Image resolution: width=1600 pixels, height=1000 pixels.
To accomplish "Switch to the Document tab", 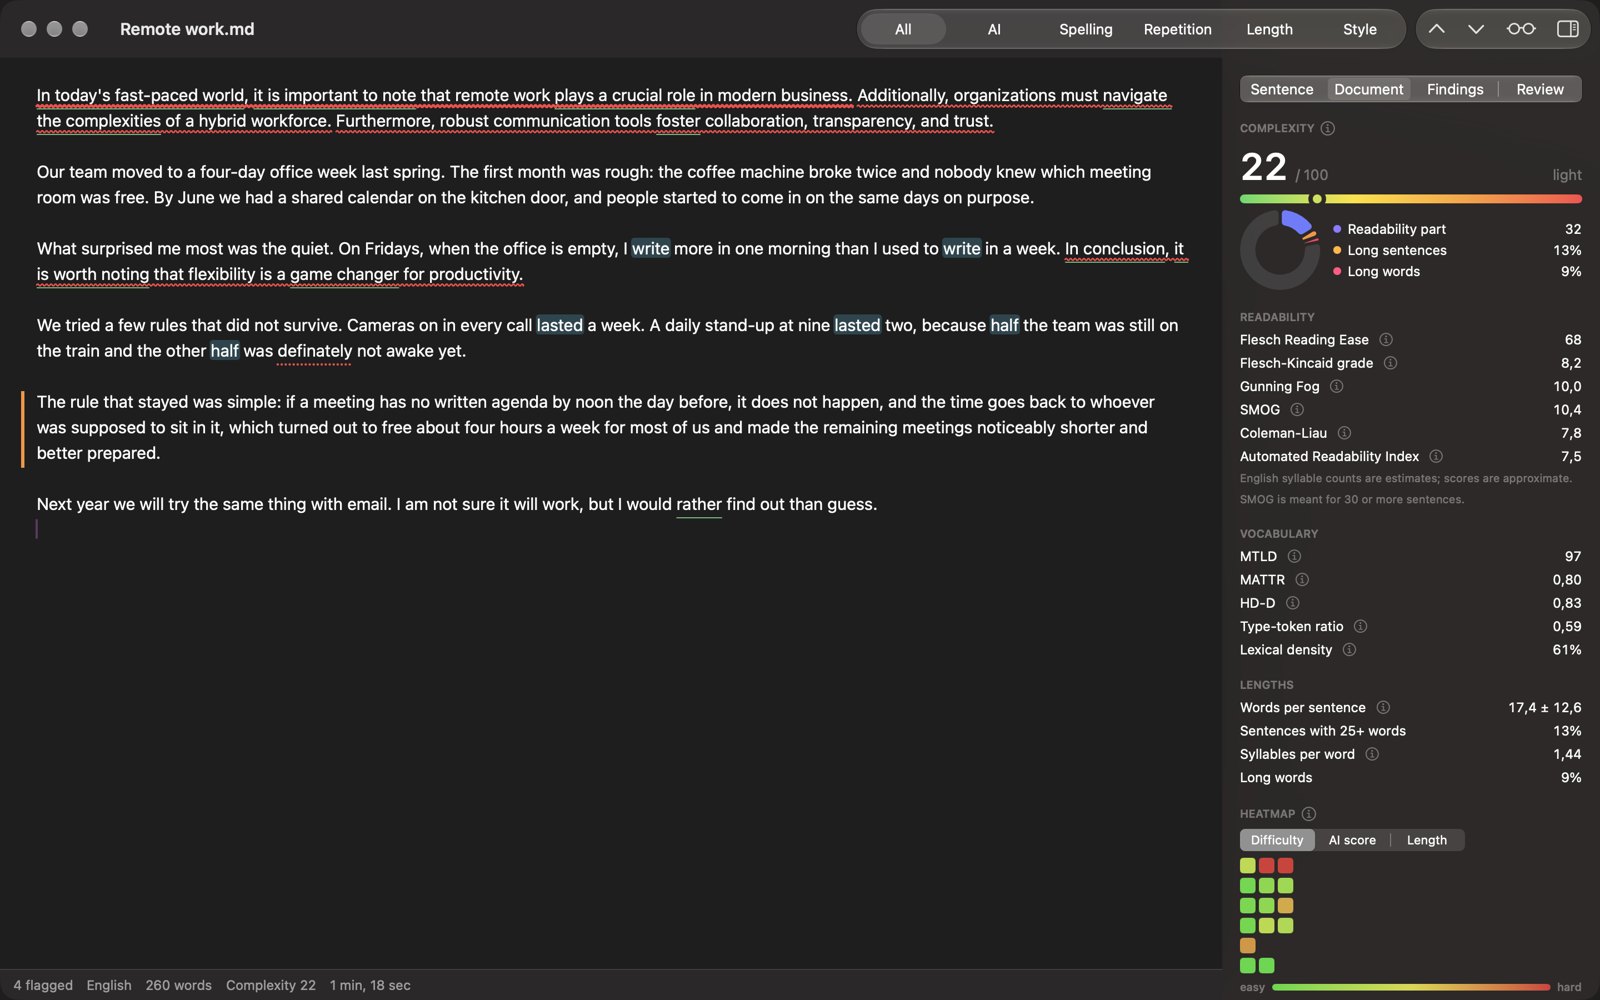I will coord(1369,89).
